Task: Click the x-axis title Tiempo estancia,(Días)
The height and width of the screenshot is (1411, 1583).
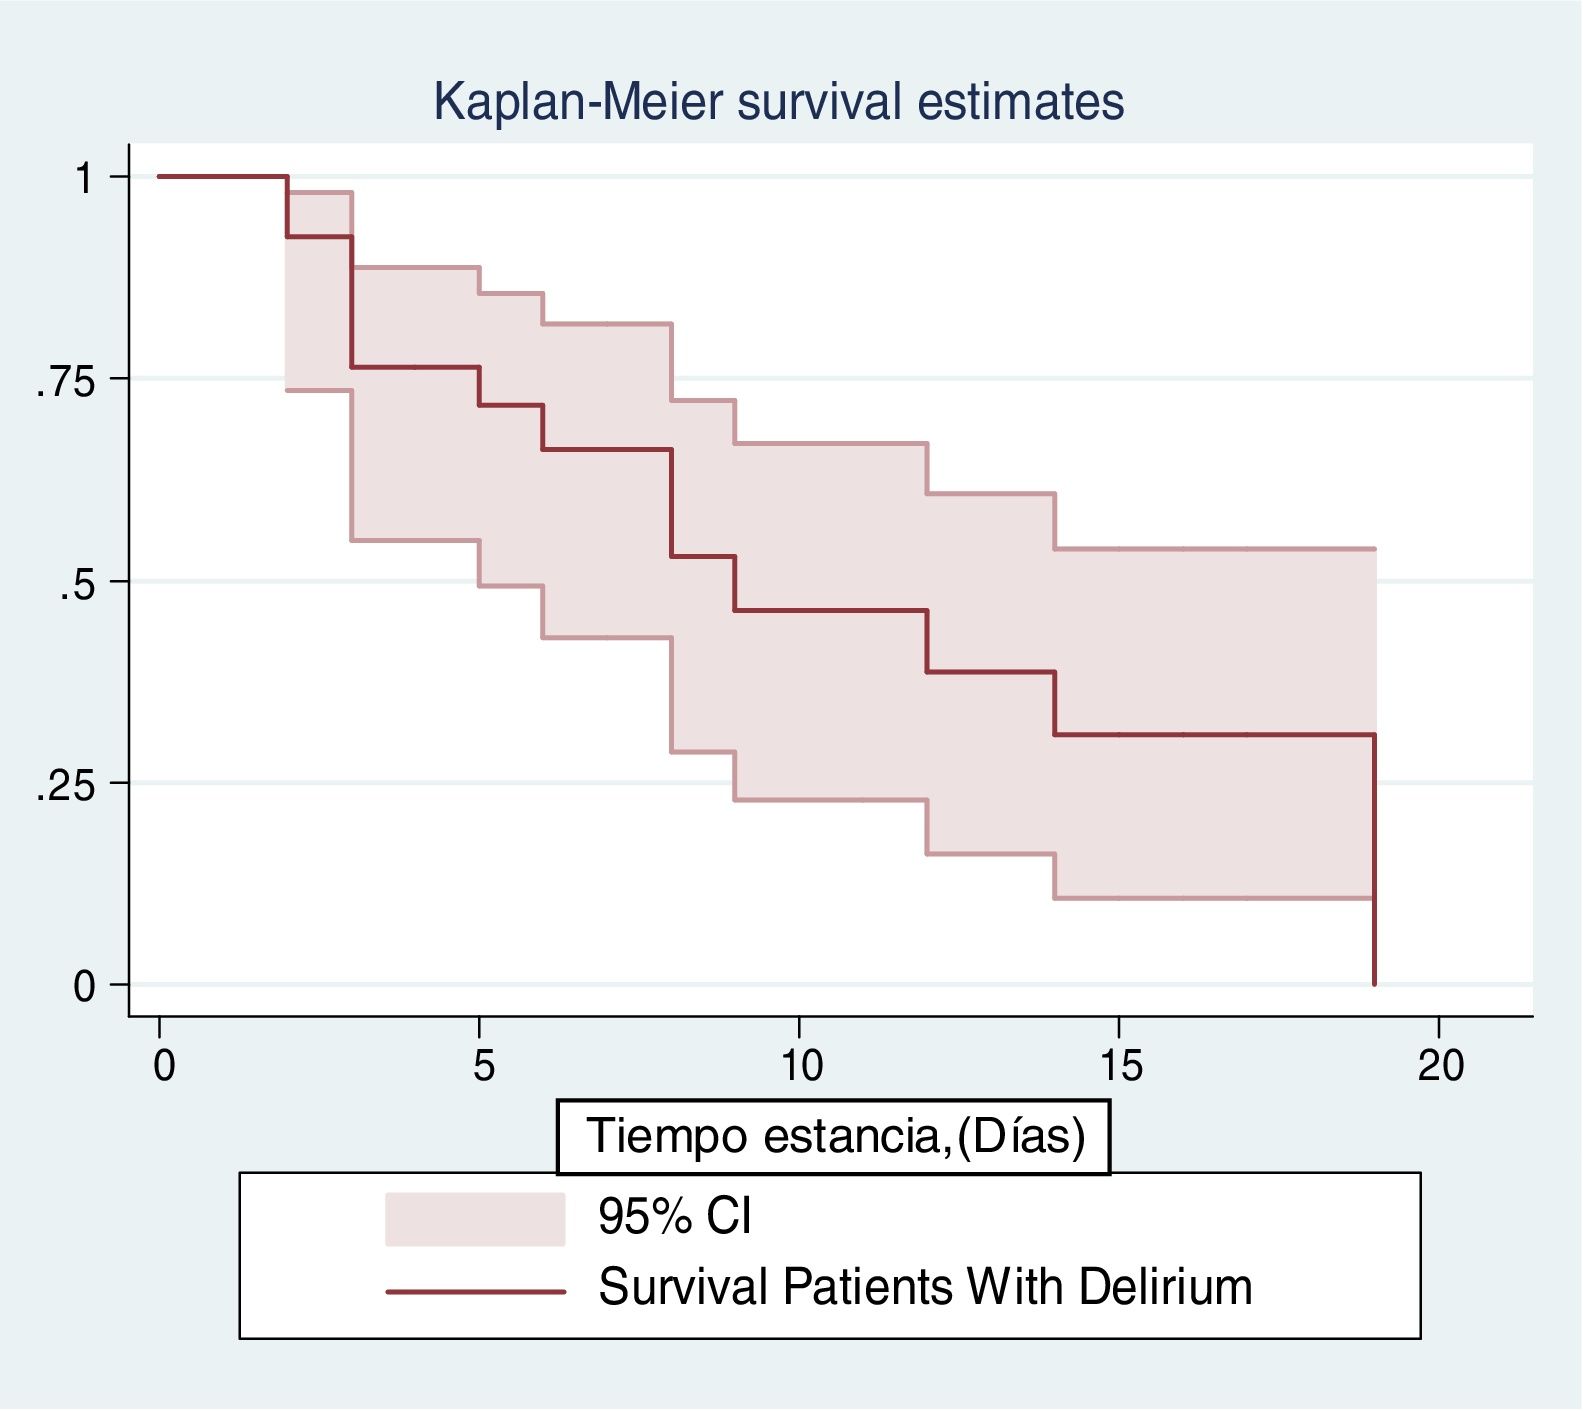Action: click(834, 1136)
